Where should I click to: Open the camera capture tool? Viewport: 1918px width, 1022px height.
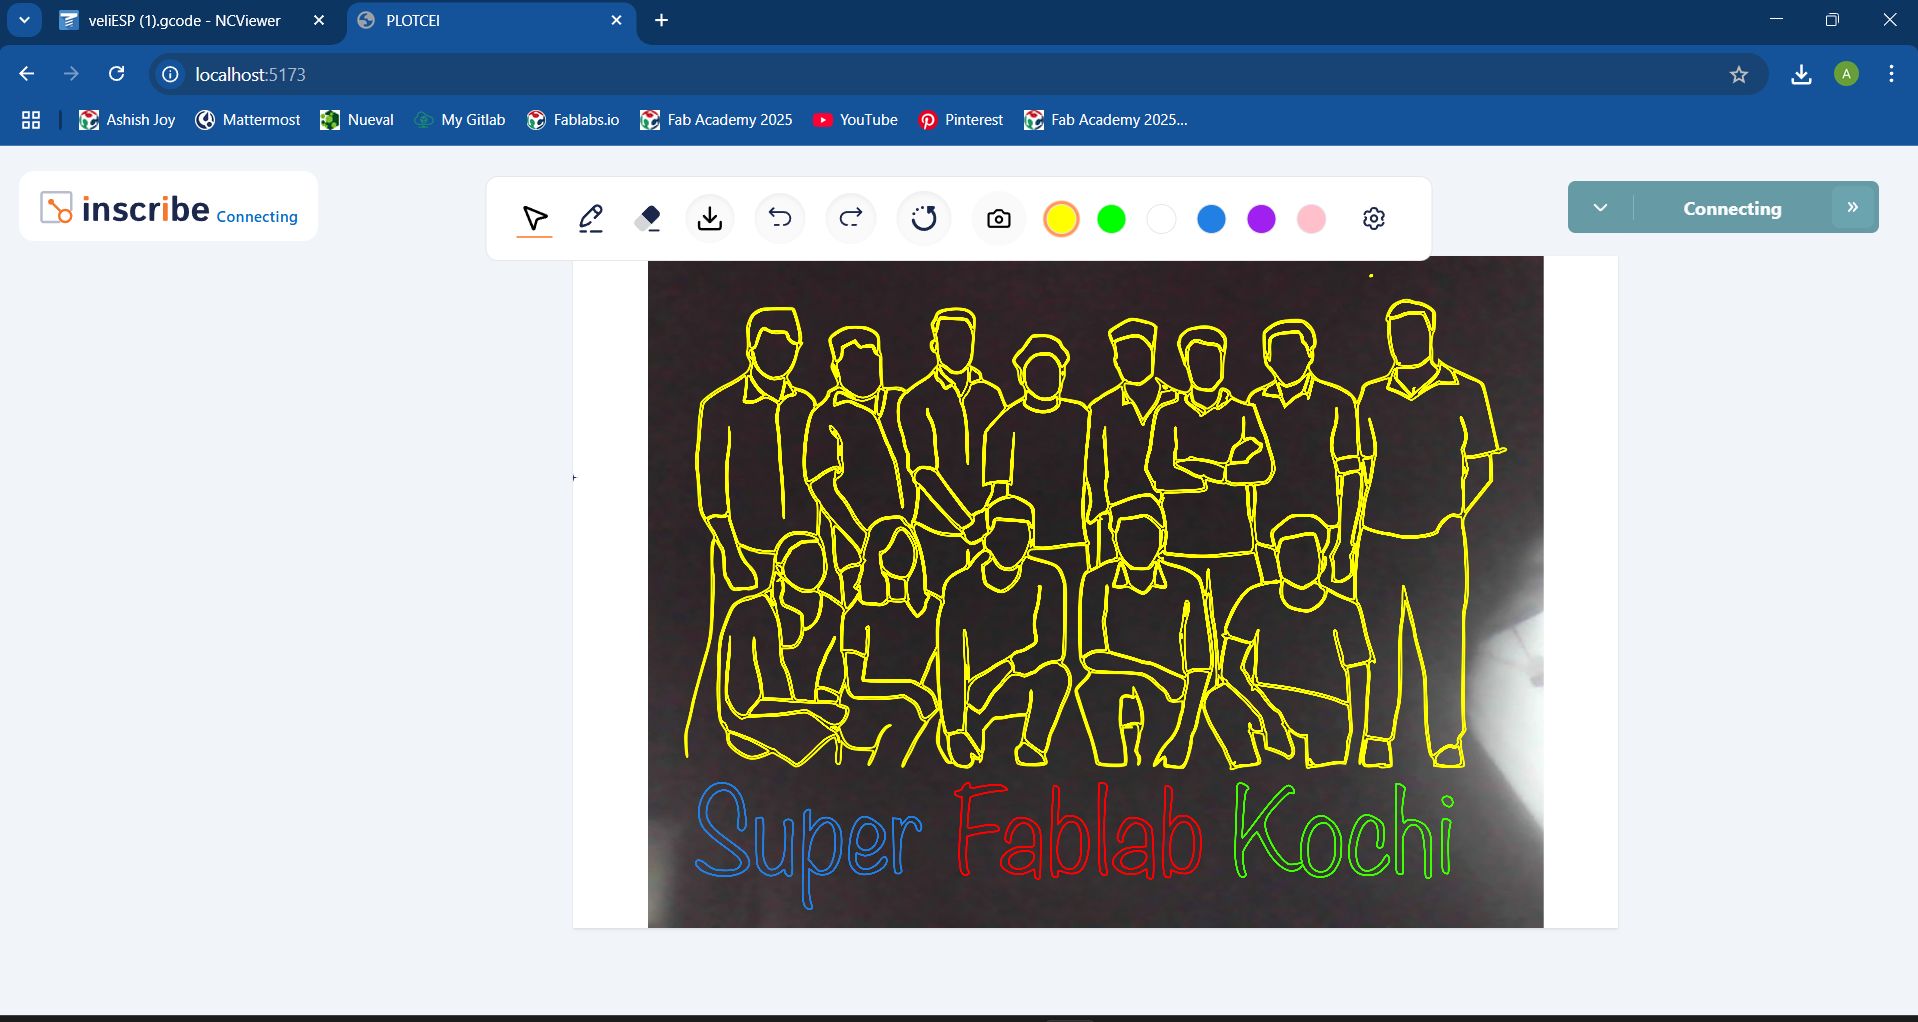pyautogui.click(x=998, y=219)
